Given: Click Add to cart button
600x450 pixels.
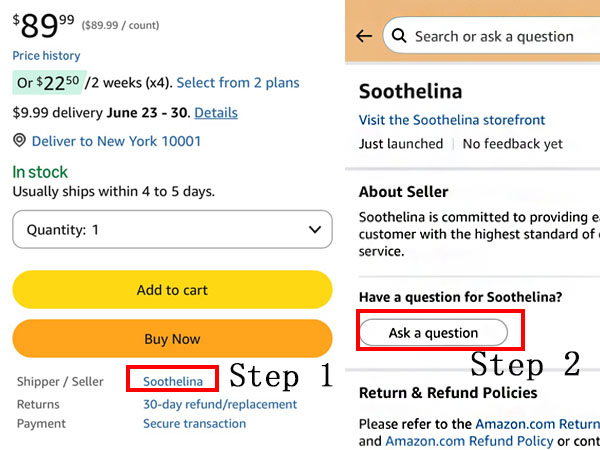Looking at the screenshot, I should (172, 290).
